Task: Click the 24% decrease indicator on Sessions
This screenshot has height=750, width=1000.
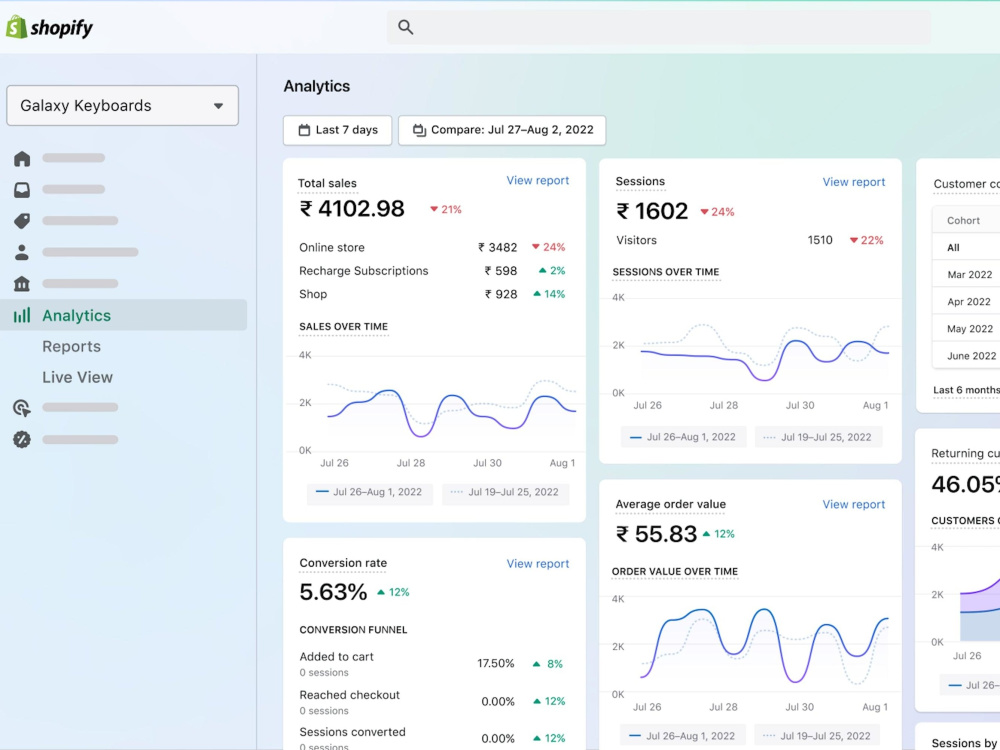Action: coord(717,212)
